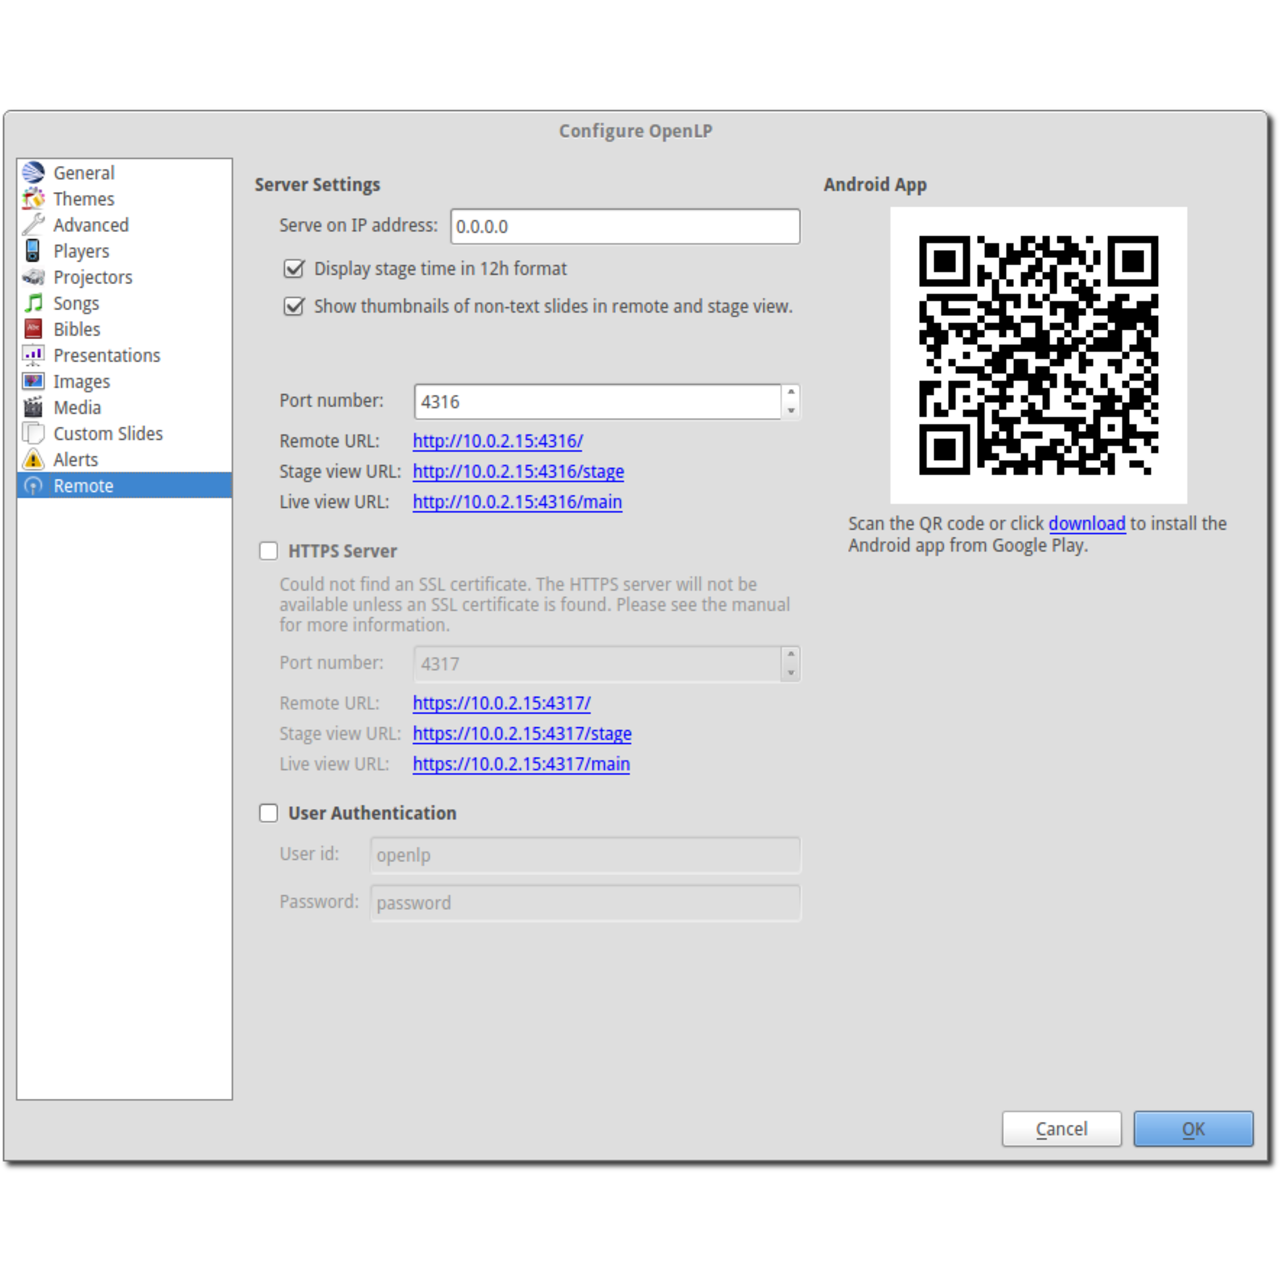Click the General globe icon in sidebar

pyautogui.click(x=33, y=173)
